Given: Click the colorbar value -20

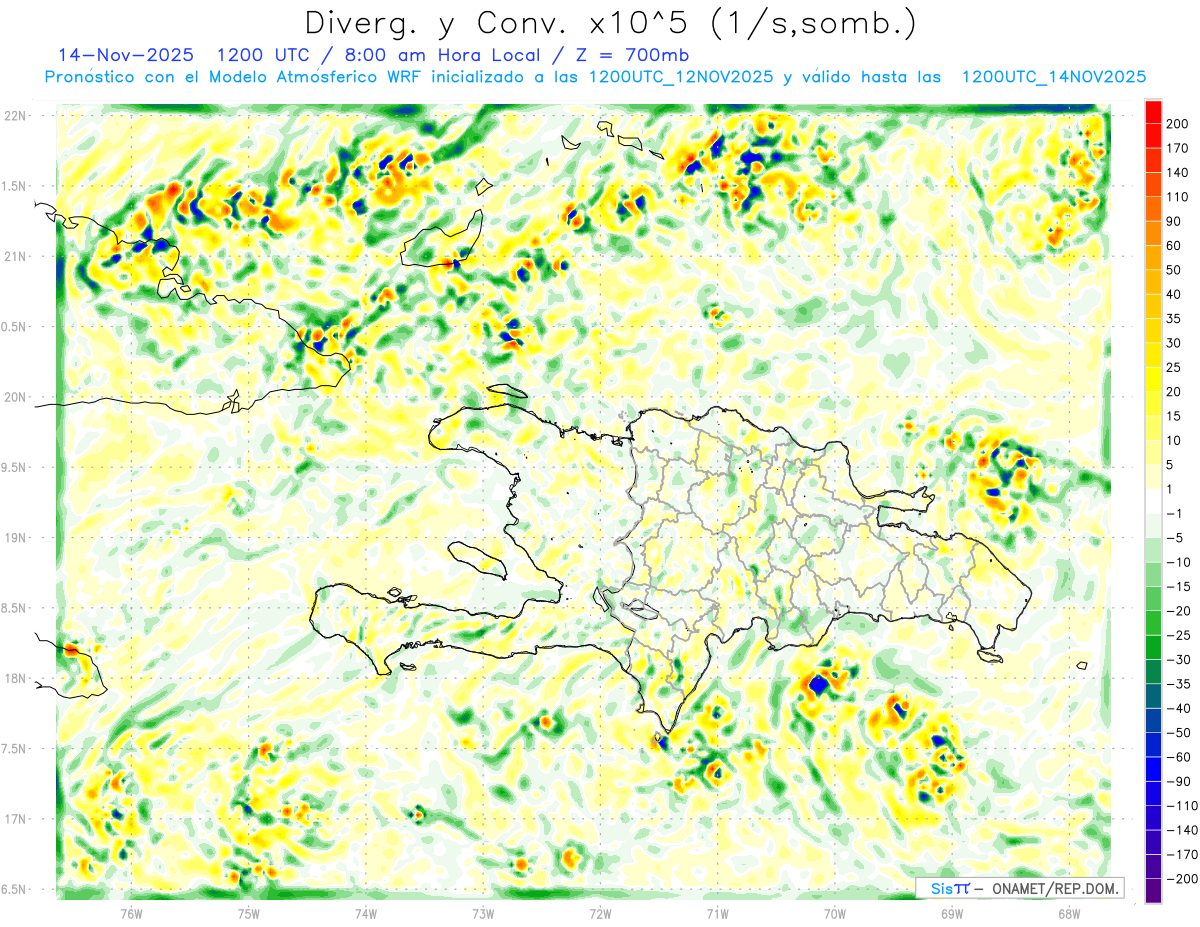Looking at the screenshot, I should click(x=1179, y=611).
